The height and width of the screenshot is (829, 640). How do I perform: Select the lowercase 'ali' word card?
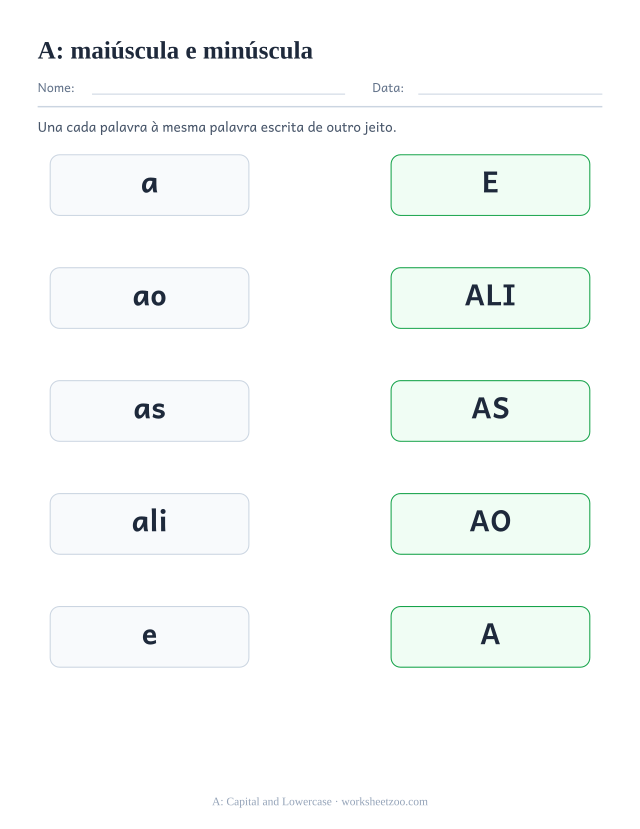(x=150, y=524)
